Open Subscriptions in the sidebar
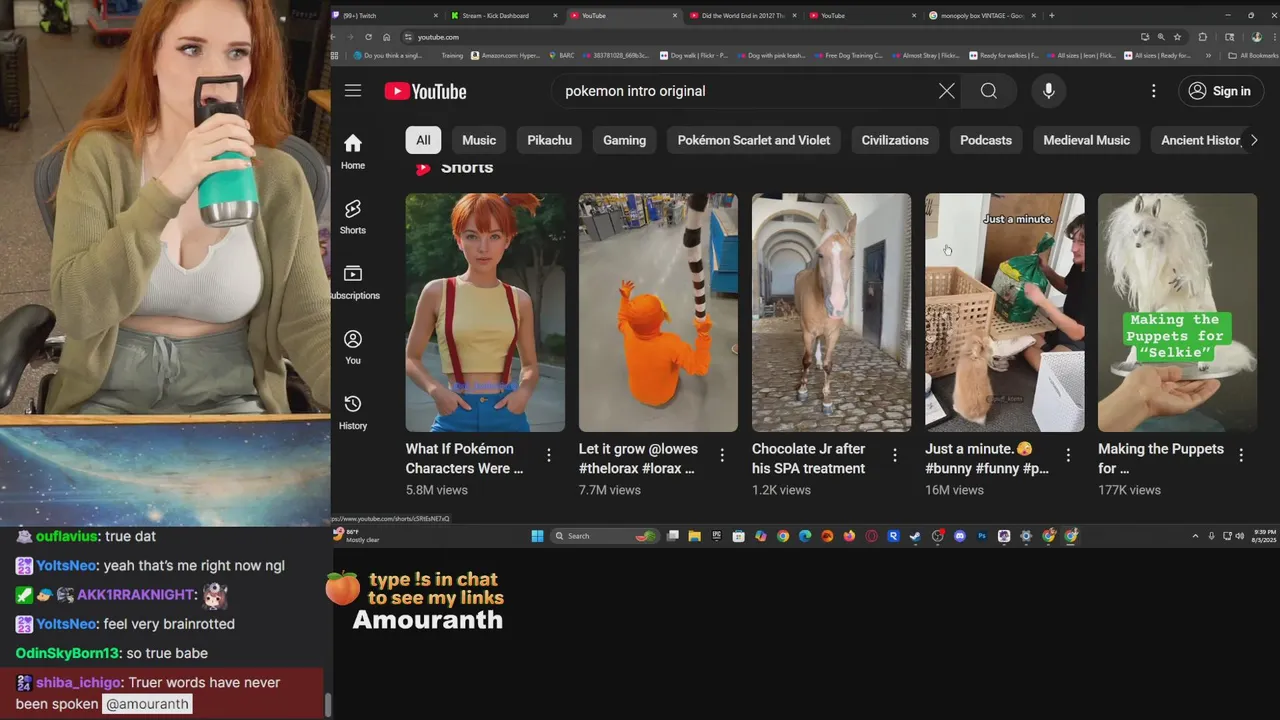The width and height of the screenshot is (1280, 720). [x=353, y=282]
